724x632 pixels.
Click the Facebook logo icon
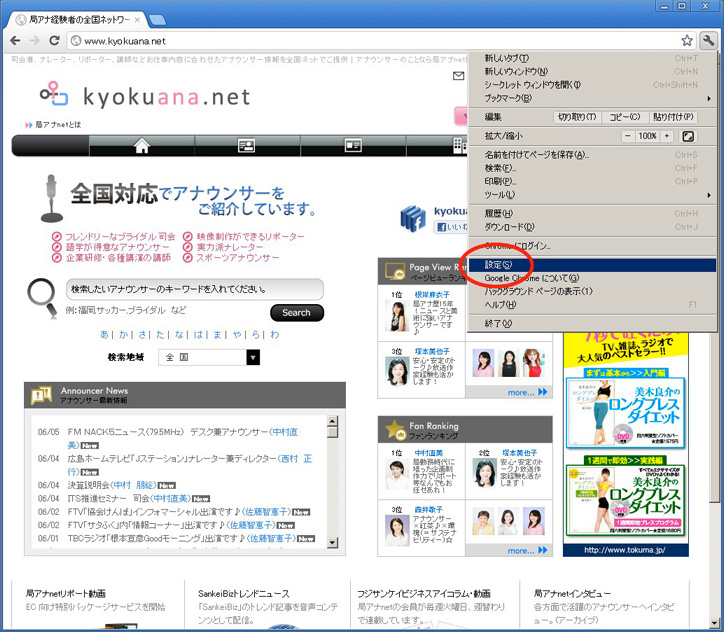[x=413, y=218]
